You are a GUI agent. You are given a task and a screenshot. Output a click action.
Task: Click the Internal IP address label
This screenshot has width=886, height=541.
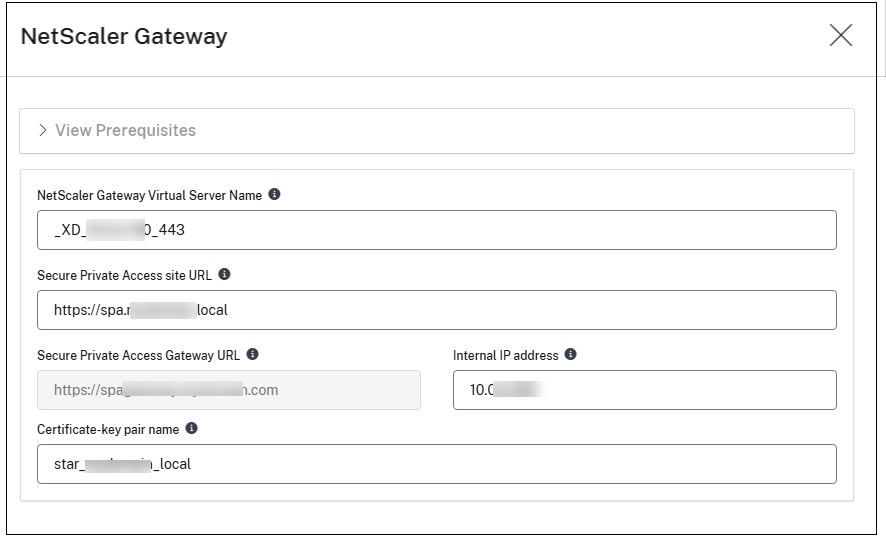[x=505, y=355]
